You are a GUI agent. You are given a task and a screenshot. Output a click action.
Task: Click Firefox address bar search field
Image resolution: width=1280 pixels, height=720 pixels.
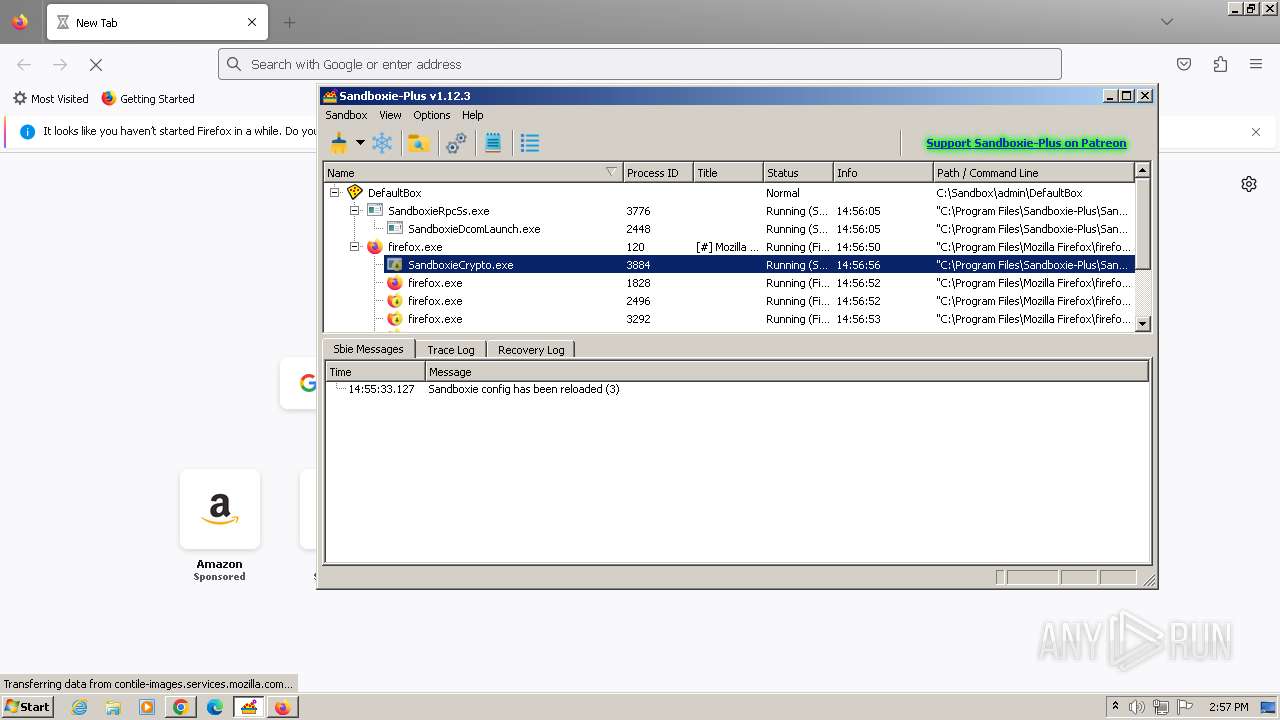pyautogui.click(x=640, y=64)
